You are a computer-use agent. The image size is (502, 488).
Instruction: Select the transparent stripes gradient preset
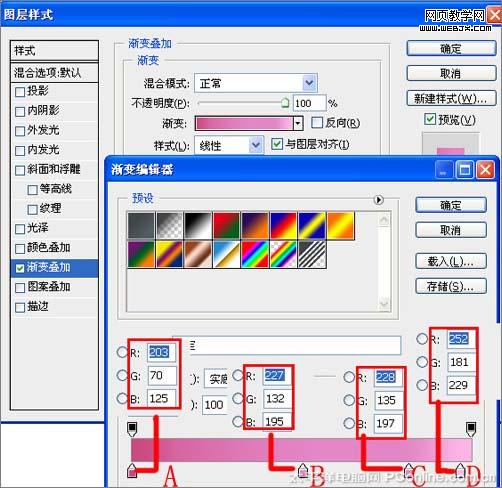312,254
